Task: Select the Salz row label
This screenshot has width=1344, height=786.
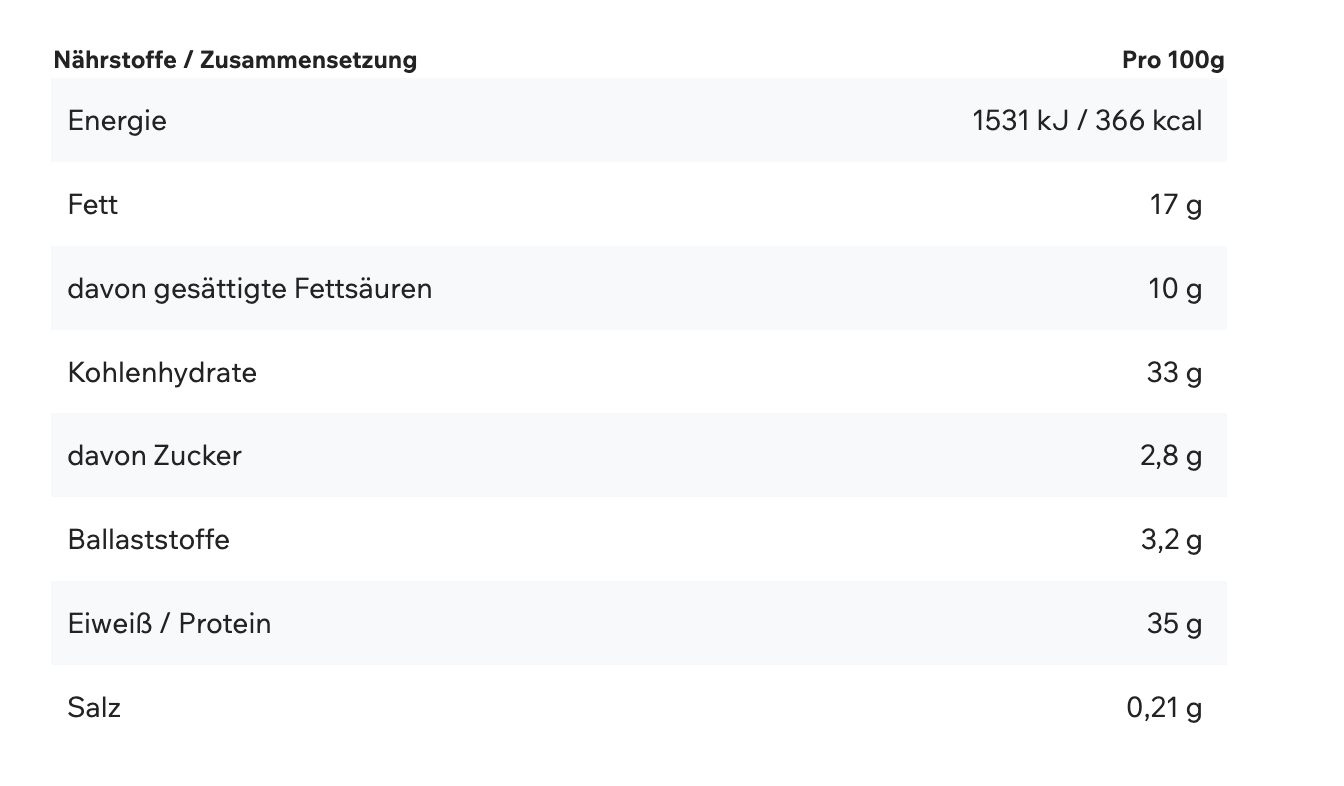Action: point(94,708)
